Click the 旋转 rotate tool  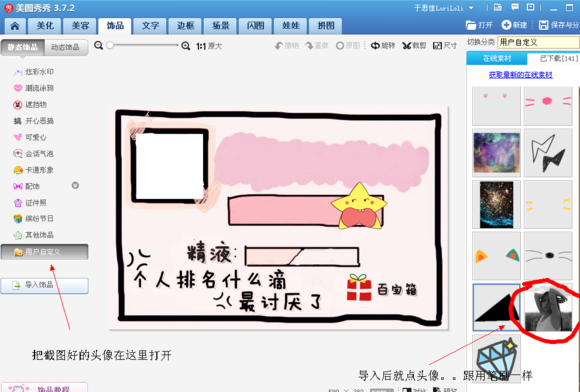tap(383, 45)
